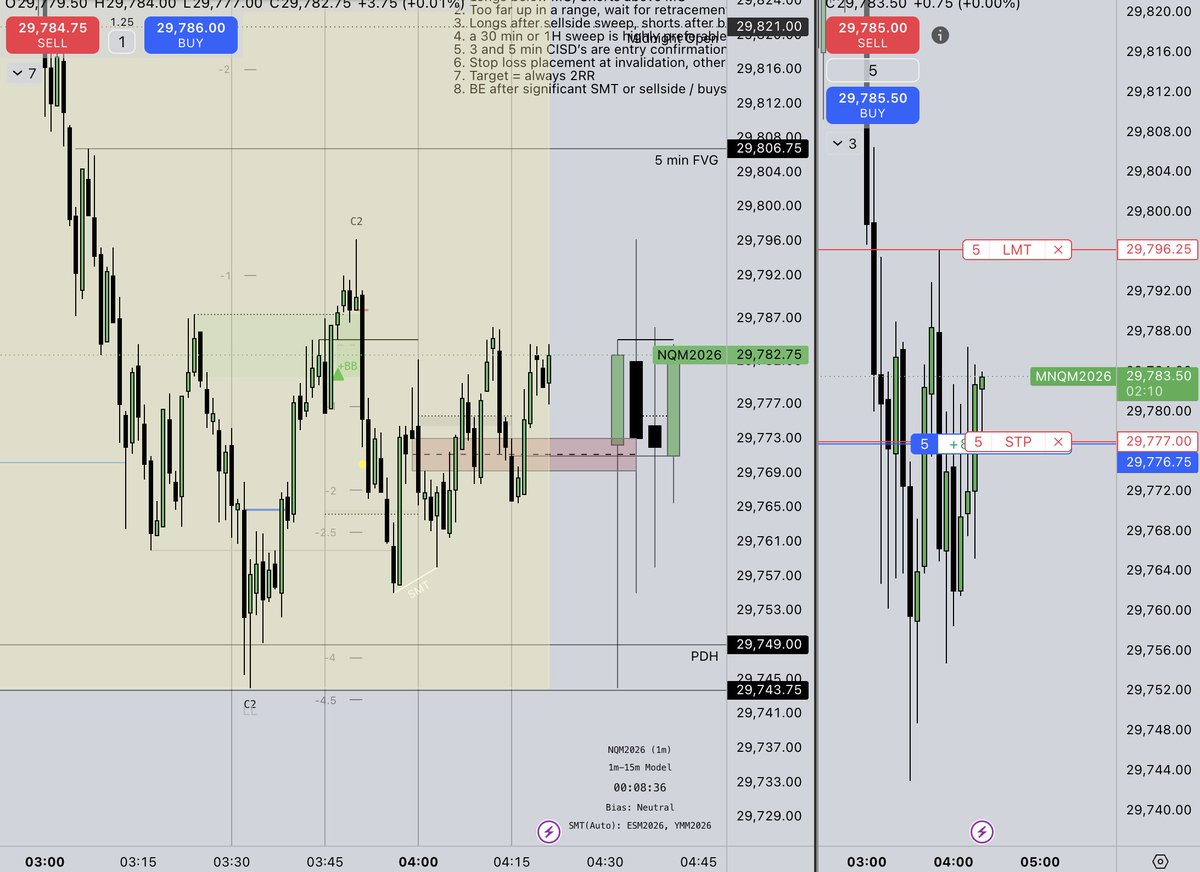Click the 29,777.00 stop price label
The height and width of the screenshot is (872, 1200).
[x=1157, y=441]
